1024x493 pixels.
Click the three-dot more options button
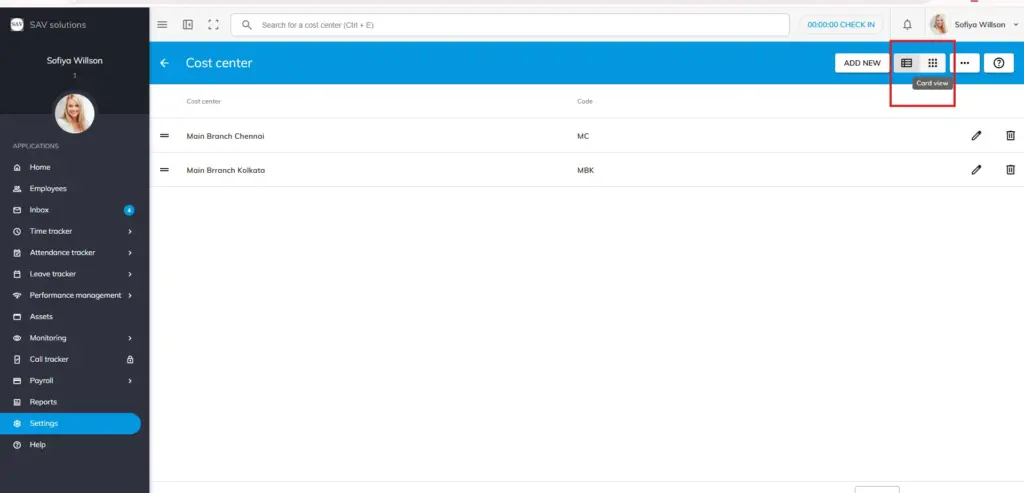964,63
